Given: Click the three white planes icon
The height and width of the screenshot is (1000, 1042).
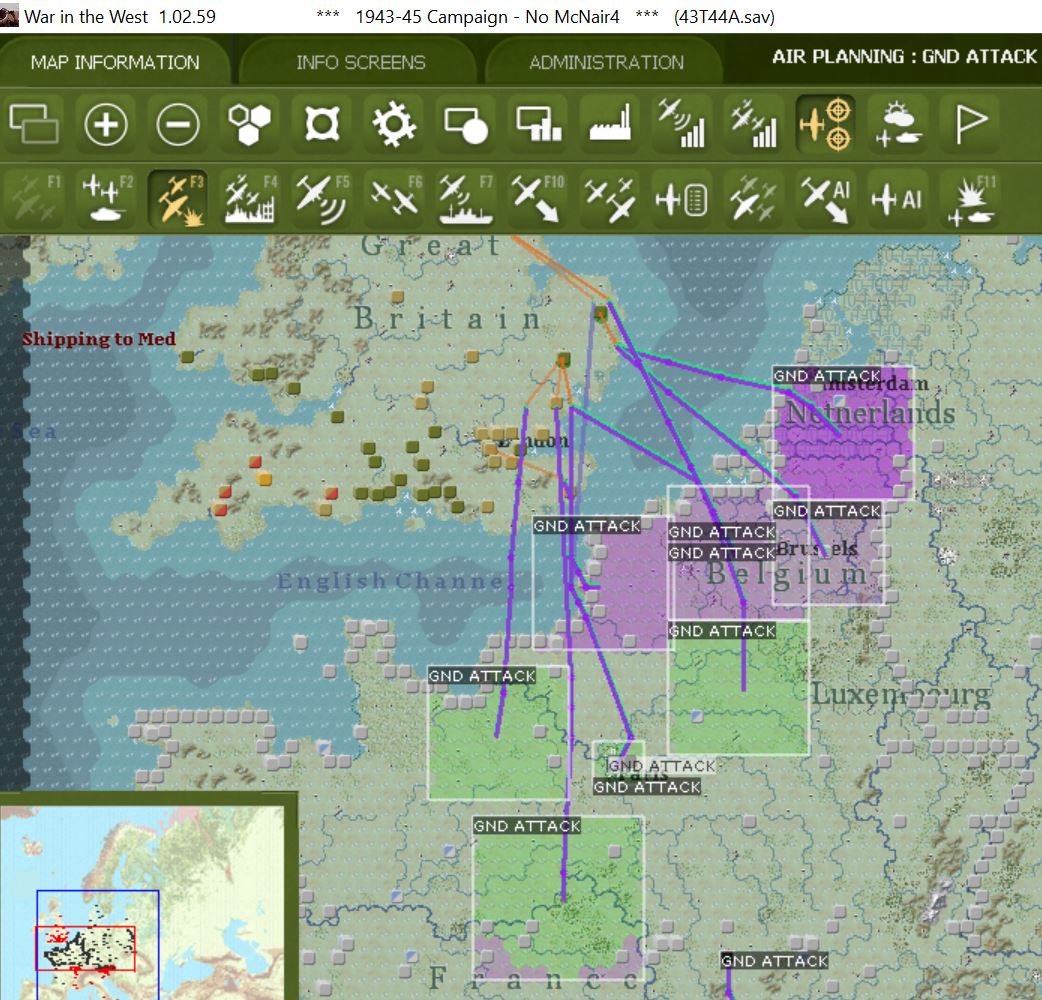Looking at the screenshot, I should pos(610,199).
